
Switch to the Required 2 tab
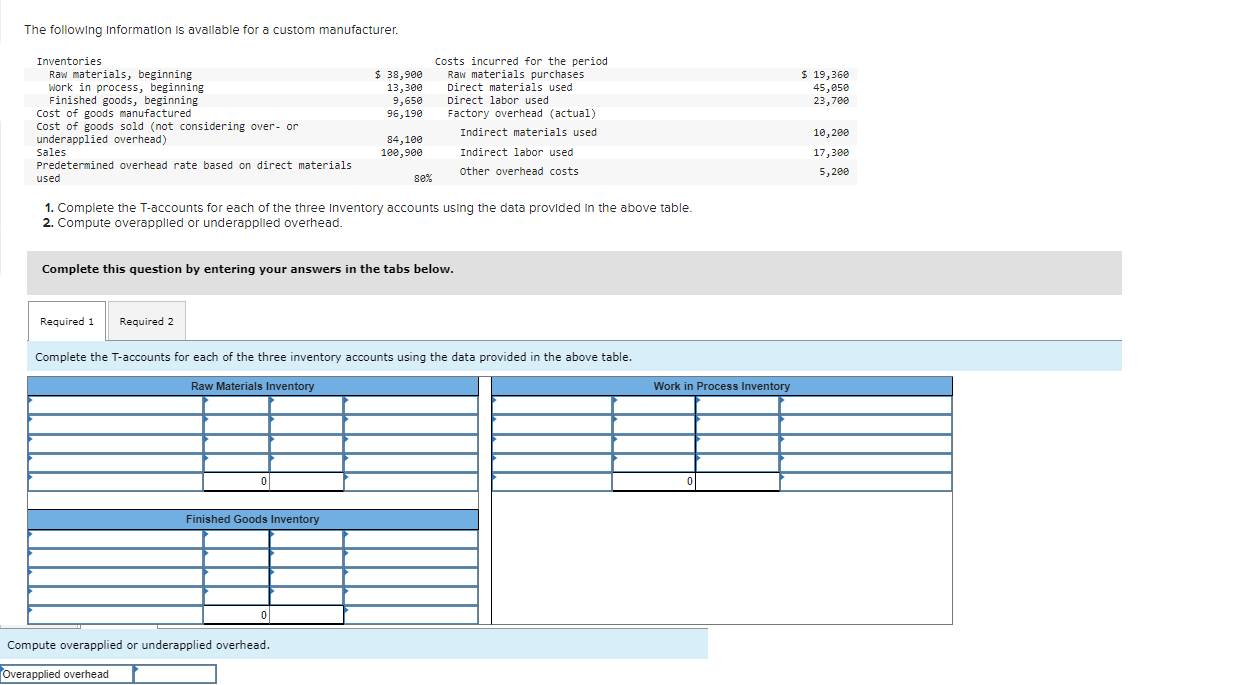[x=146, y=321]
